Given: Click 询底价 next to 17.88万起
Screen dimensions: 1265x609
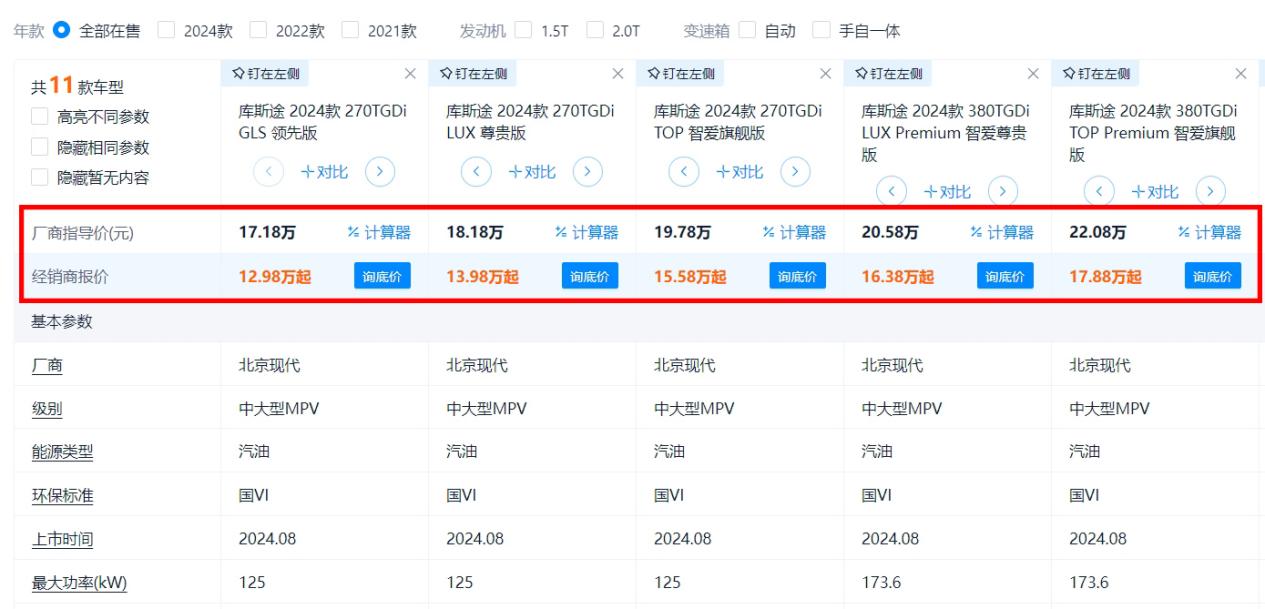Looking at the screenshot, I should [x=1214, y=276].
